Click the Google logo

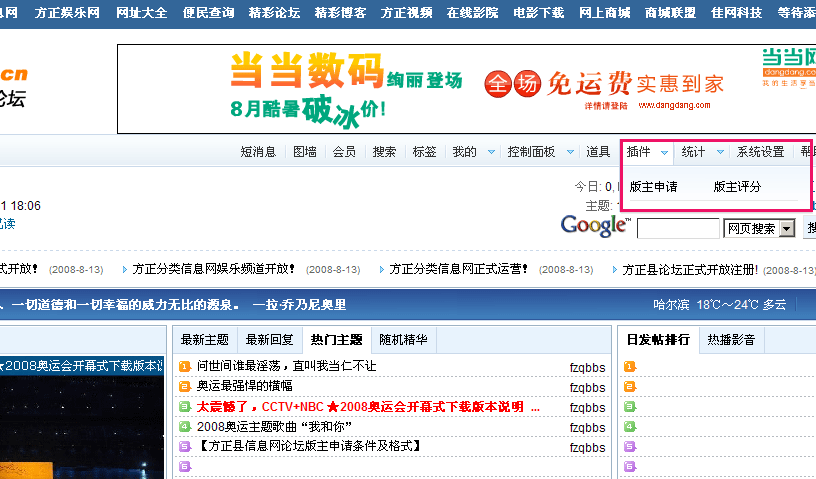596,226
